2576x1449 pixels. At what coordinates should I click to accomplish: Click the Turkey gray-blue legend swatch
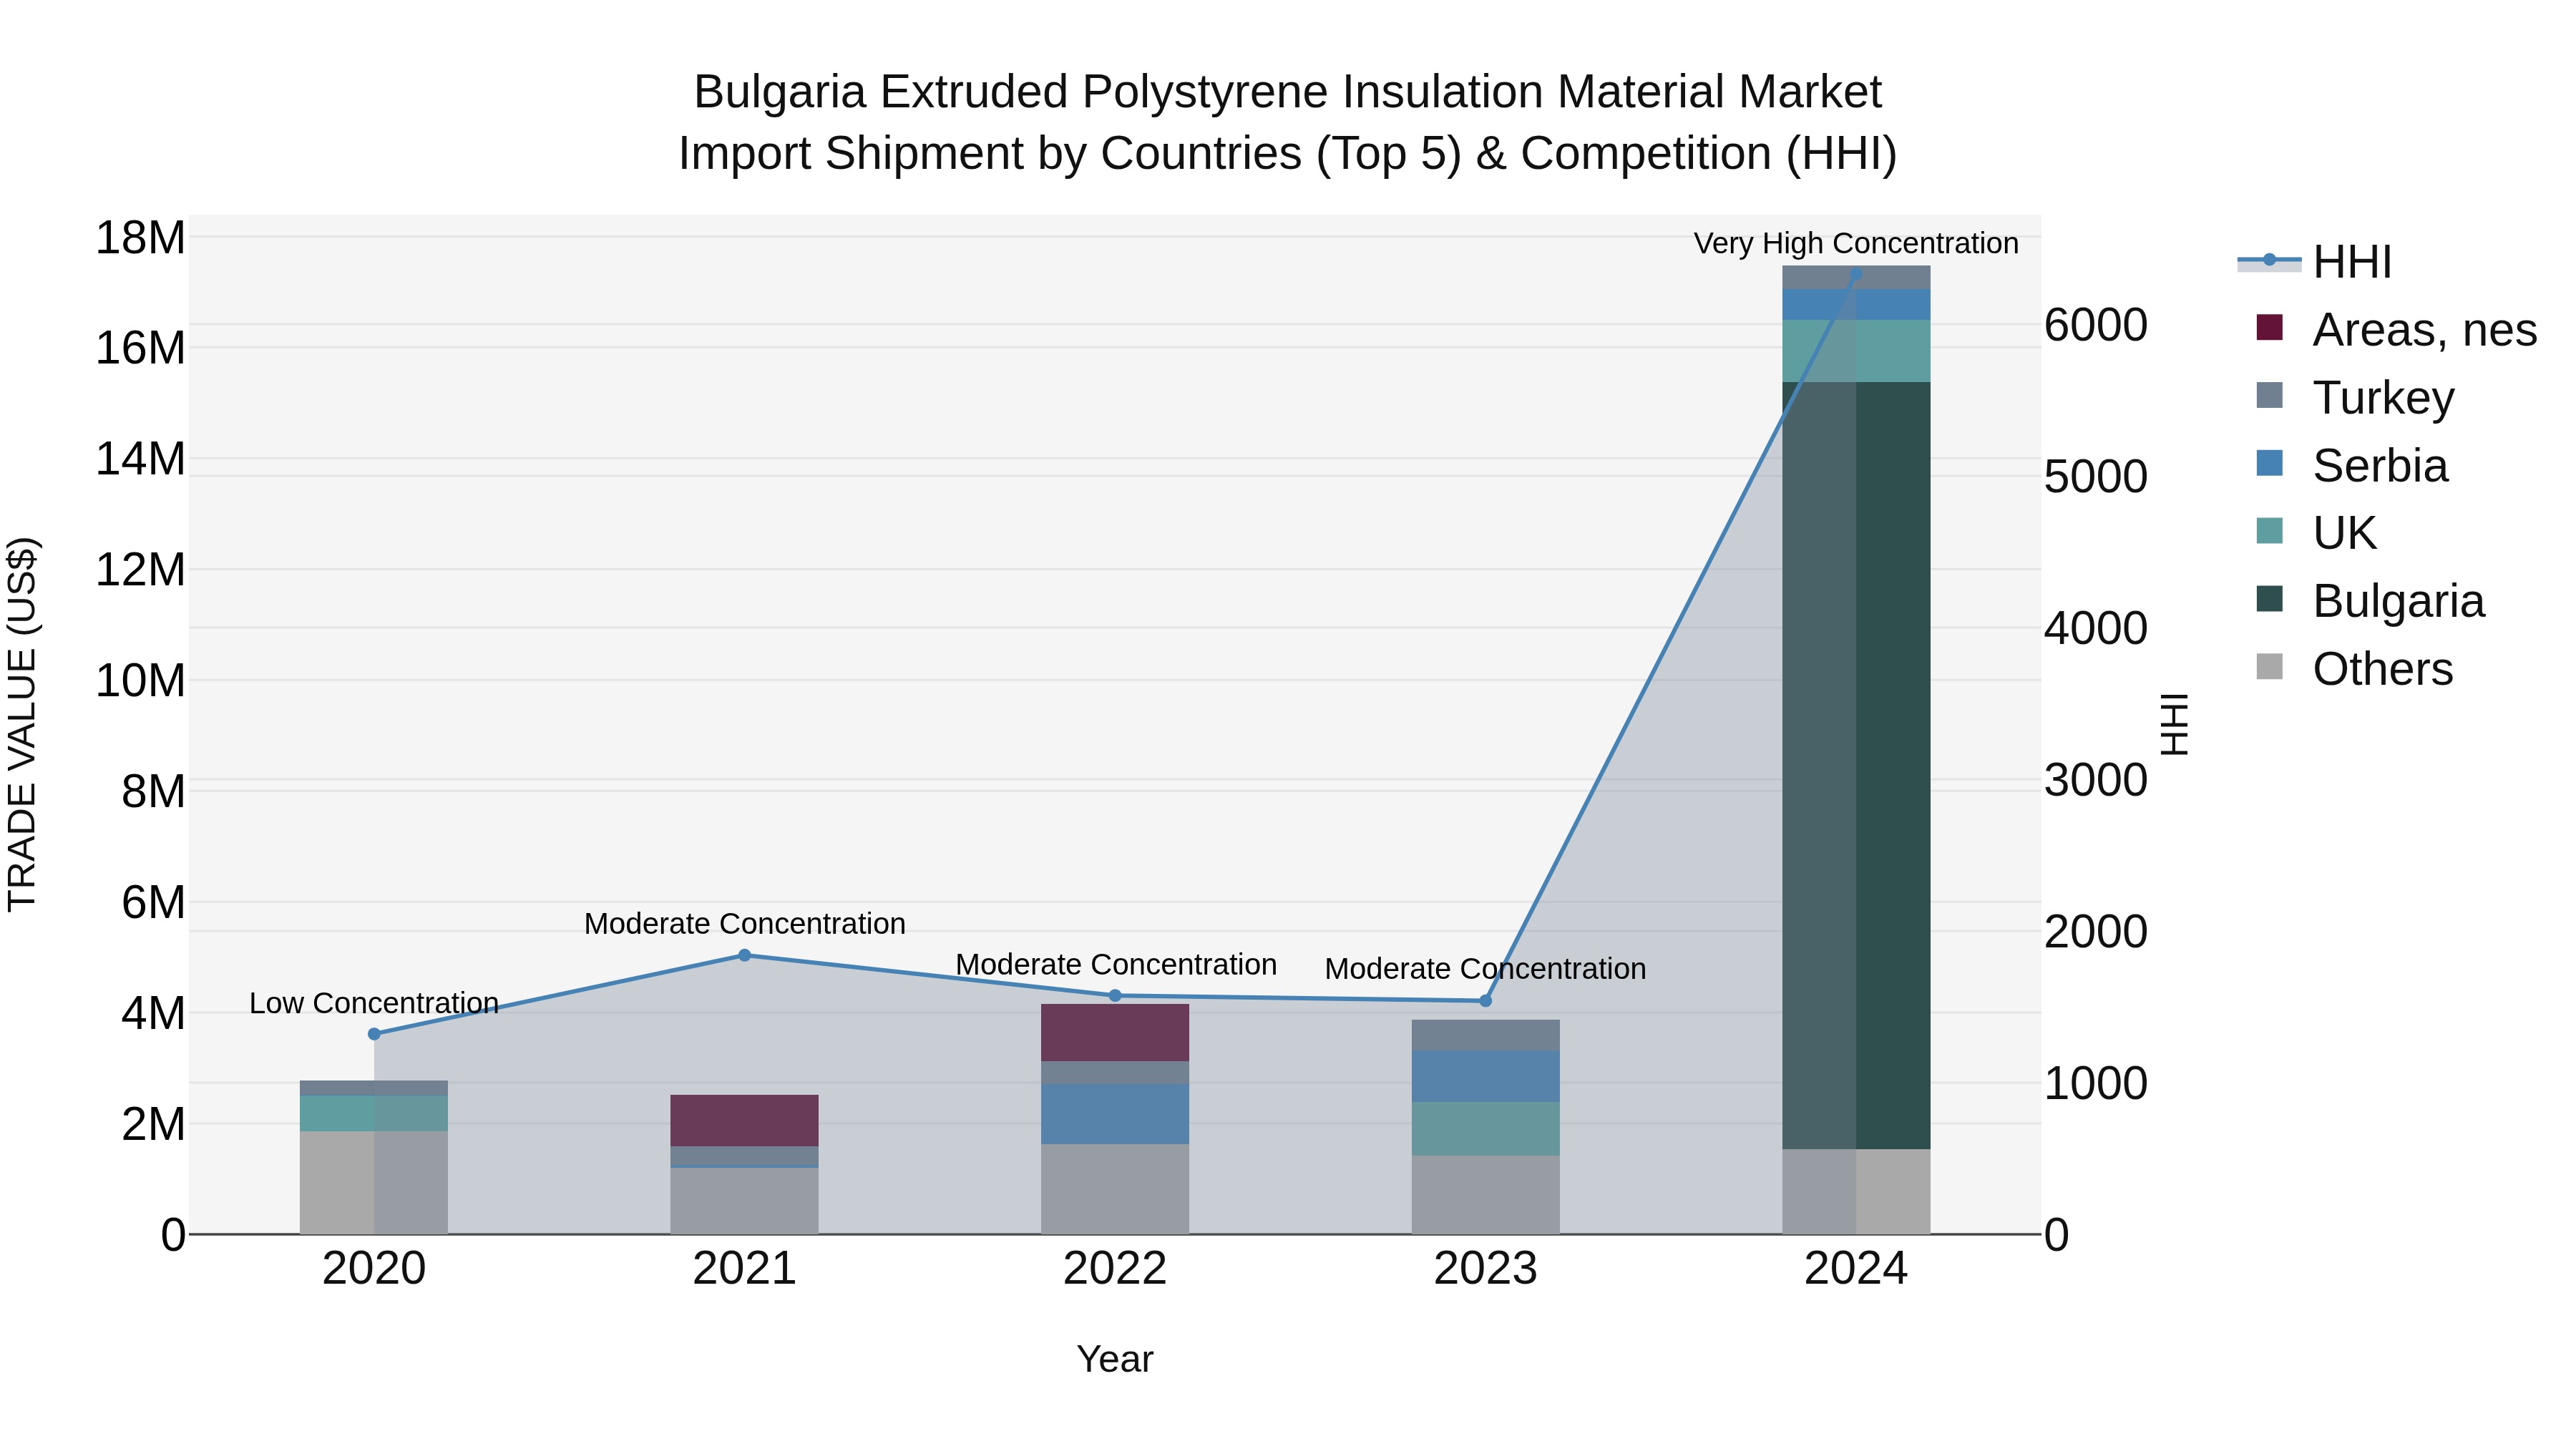(2270, 395)
